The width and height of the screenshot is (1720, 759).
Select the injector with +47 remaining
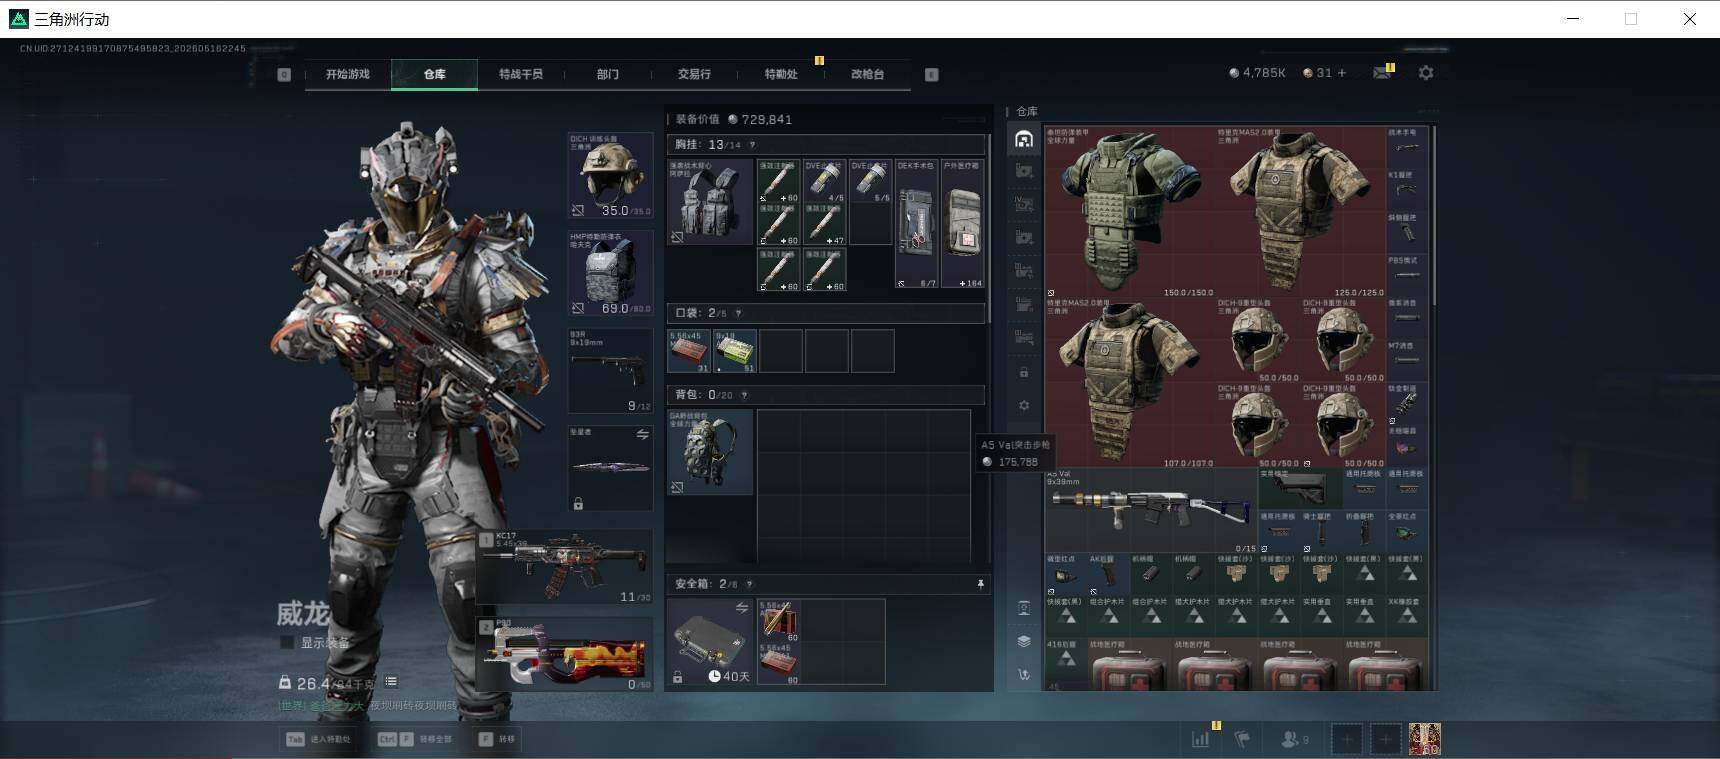point(825,225)
